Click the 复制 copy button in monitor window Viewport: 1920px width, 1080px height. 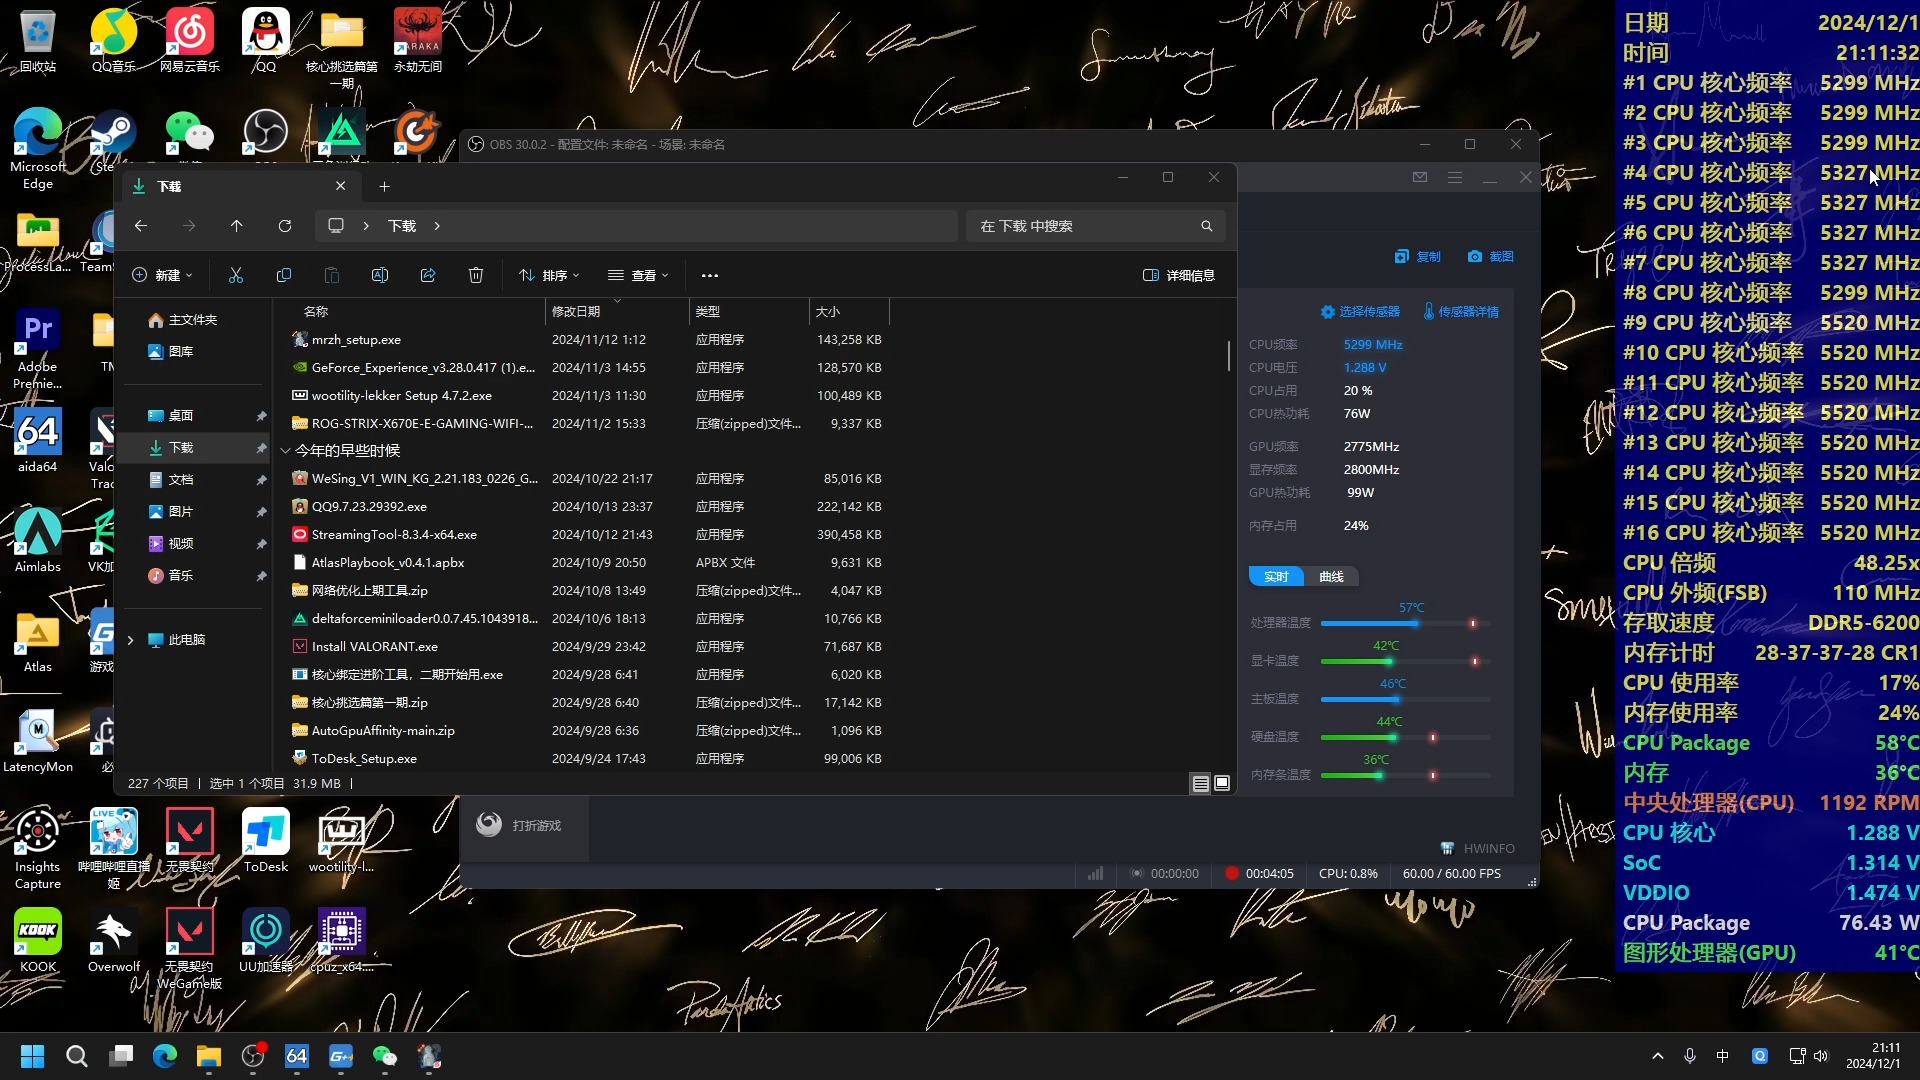click(1418, 257)
